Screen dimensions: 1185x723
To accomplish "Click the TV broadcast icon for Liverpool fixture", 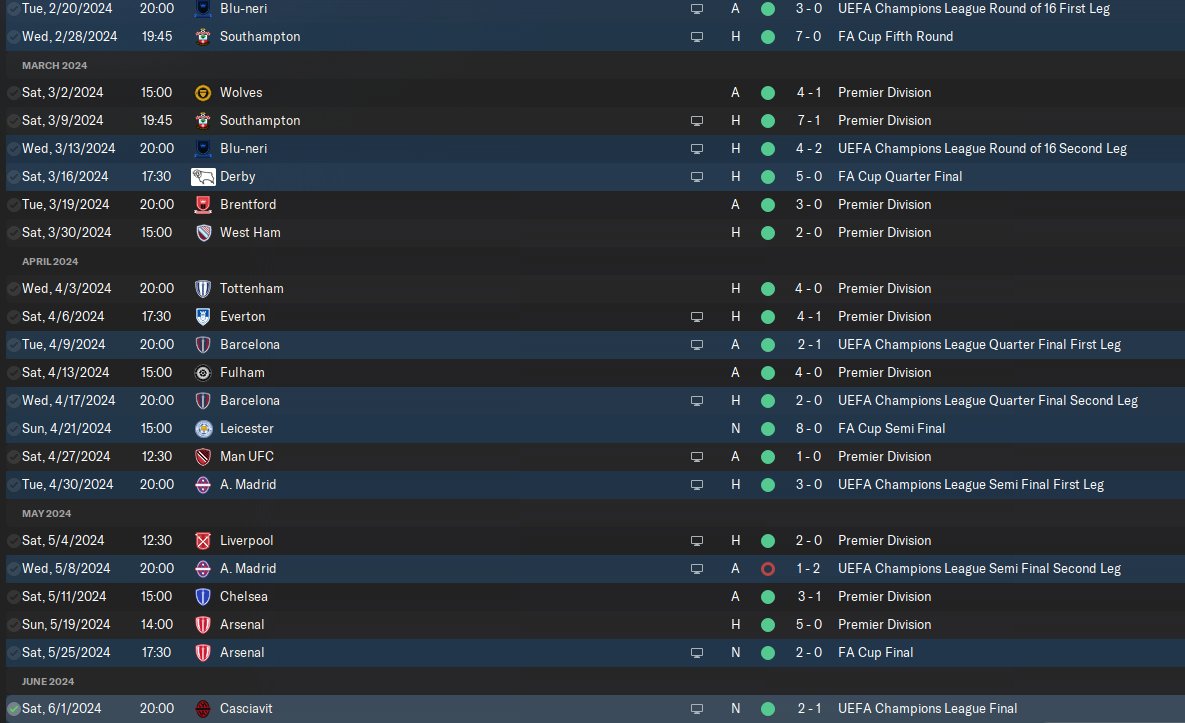I will click(697, 541).
